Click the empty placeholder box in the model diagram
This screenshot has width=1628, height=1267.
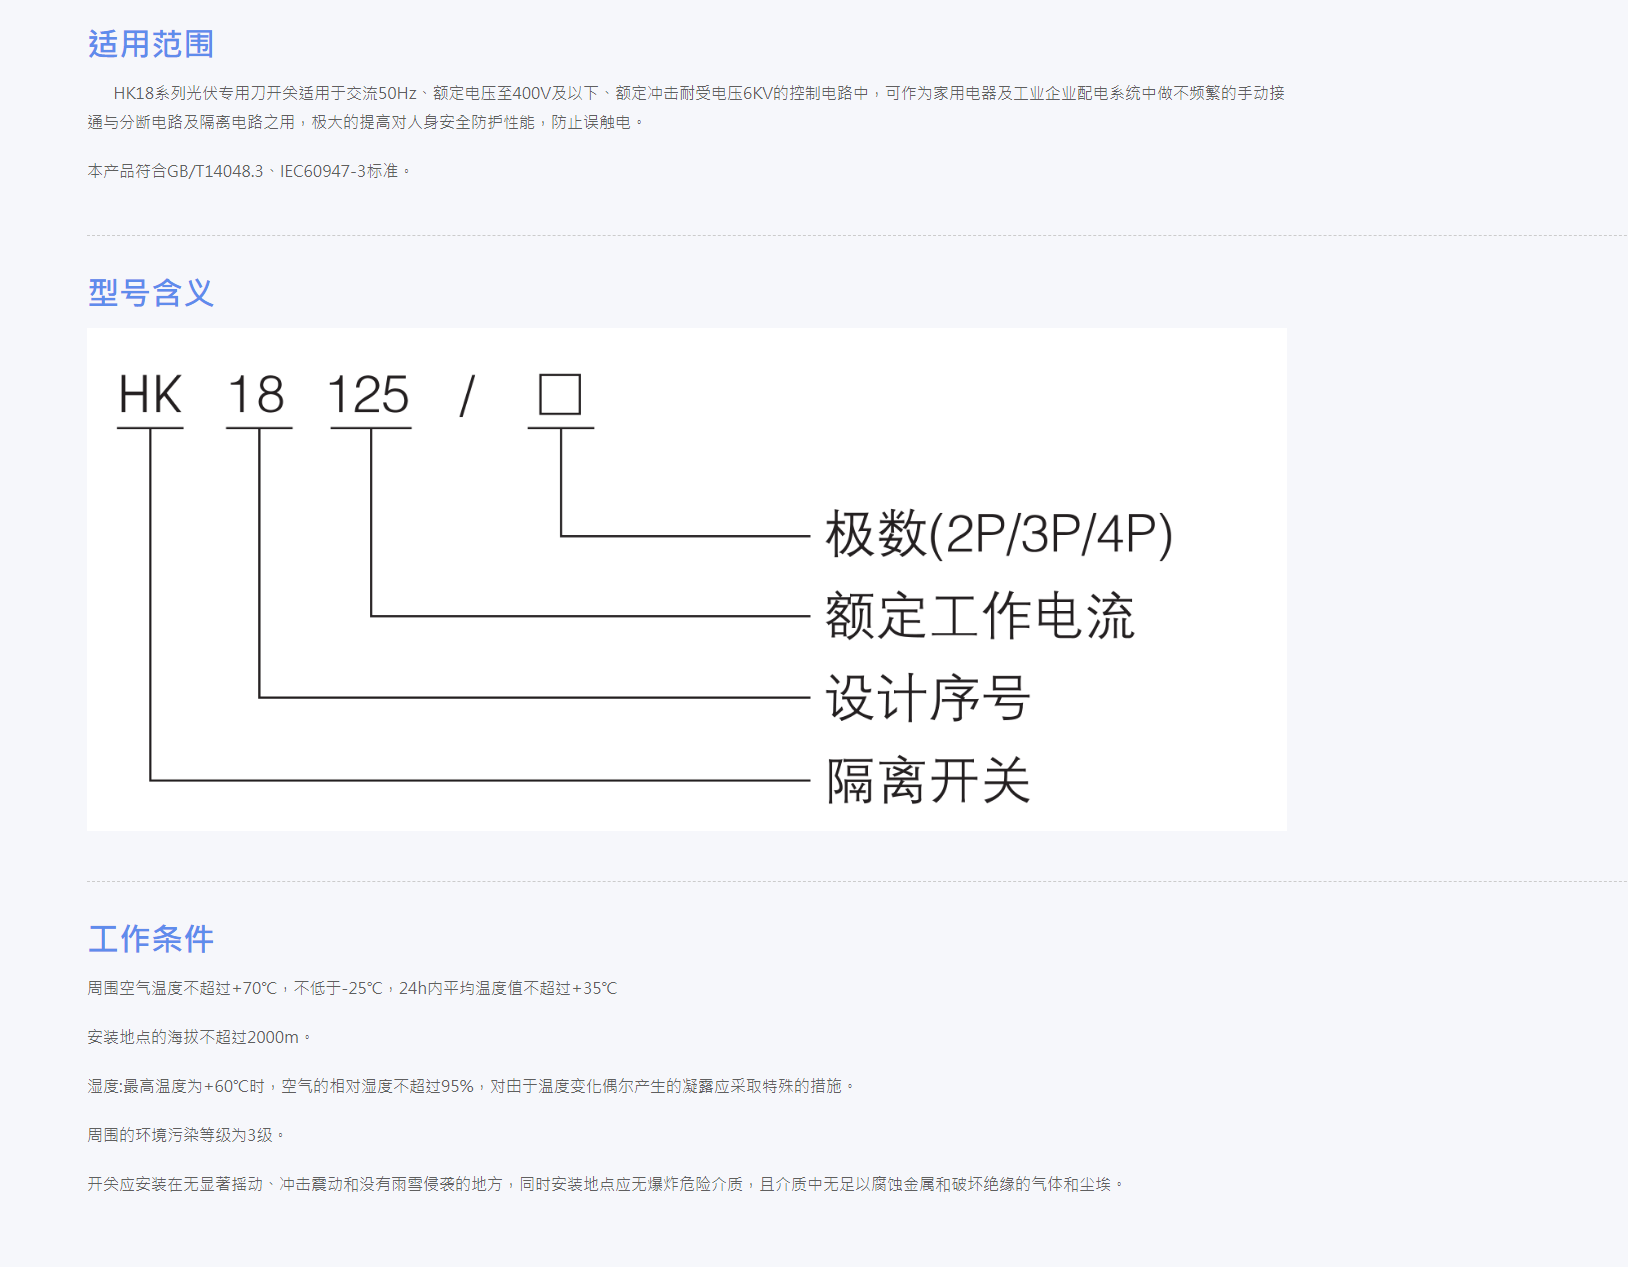(x=561, y=396)
